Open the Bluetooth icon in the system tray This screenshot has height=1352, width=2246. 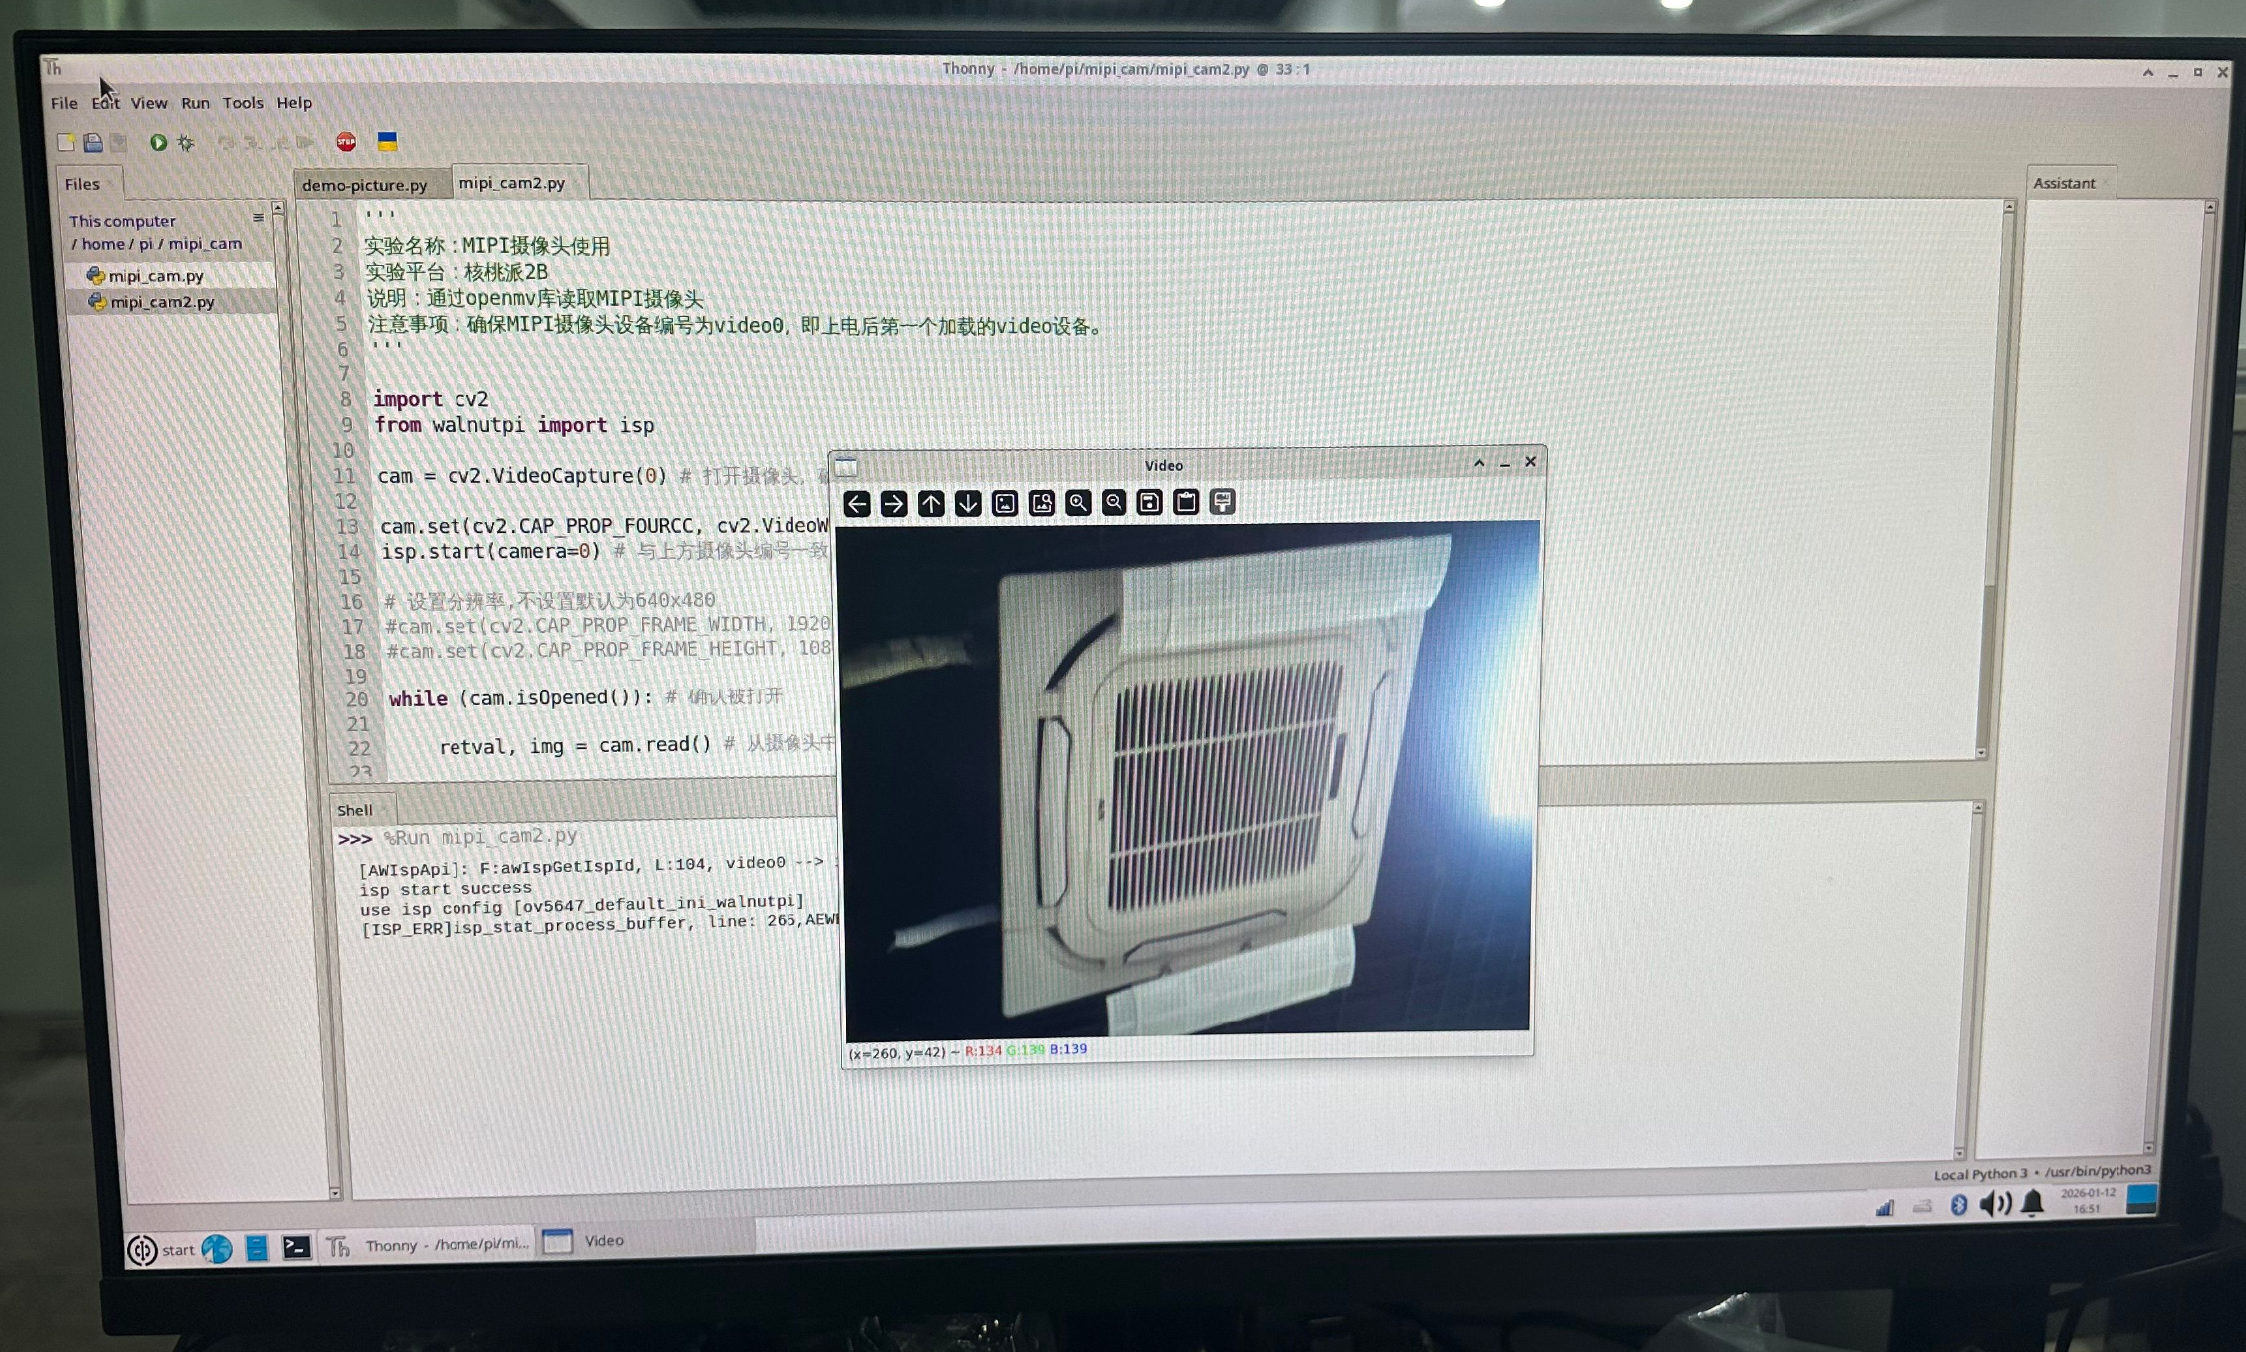[1959, 1205]
